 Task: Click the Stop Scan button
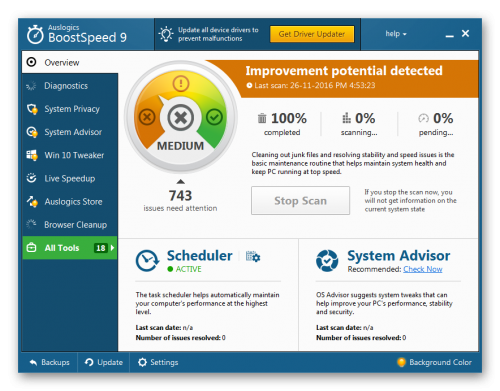pos(300,201)
